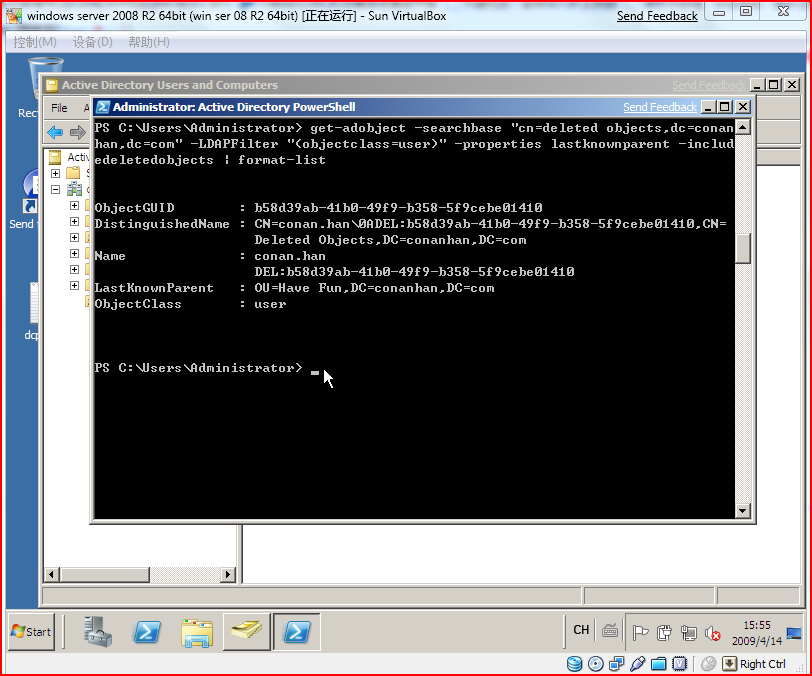
Task: Expand the last plus box in the tree
Action: click(75, 285)
